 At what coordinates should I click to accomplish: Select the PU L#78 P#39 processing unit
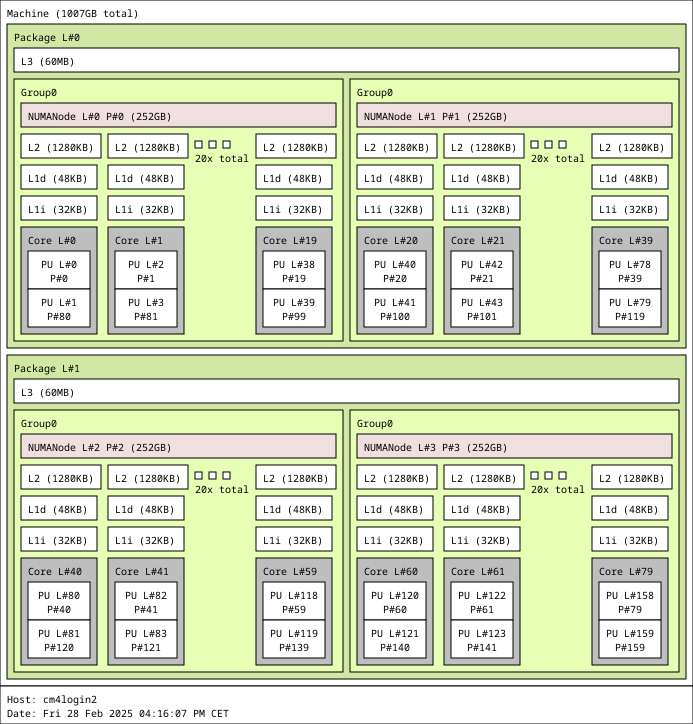pos(630,271)
